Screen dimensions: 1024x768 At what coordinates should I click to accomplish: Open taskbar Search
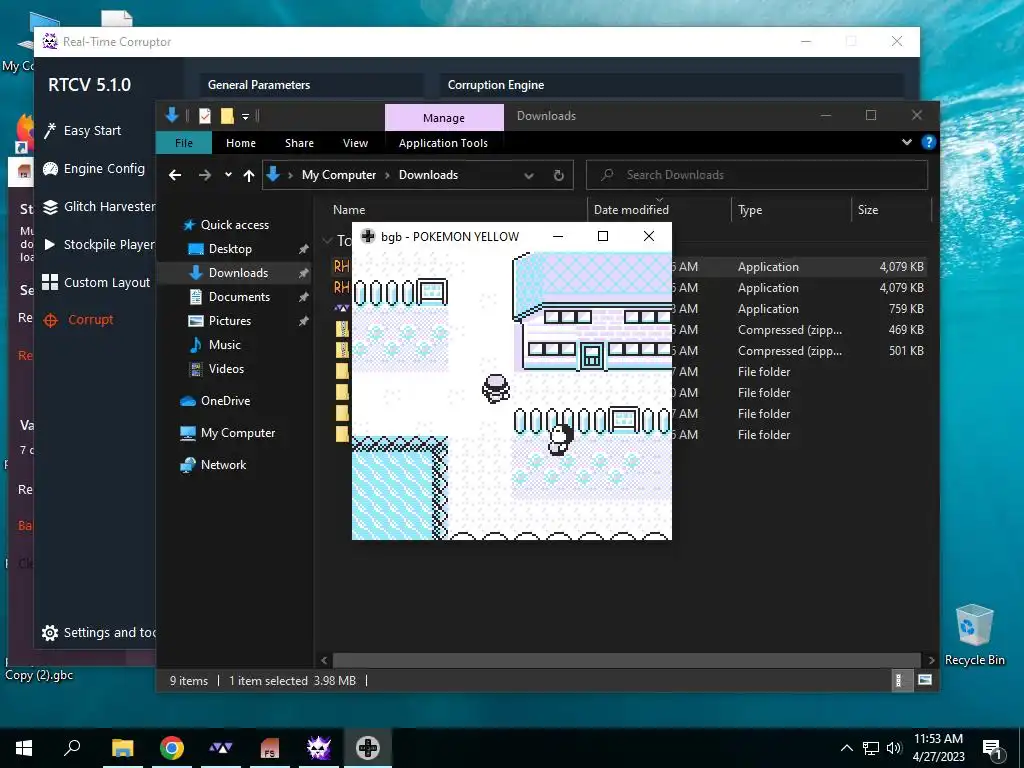[72, 748]
